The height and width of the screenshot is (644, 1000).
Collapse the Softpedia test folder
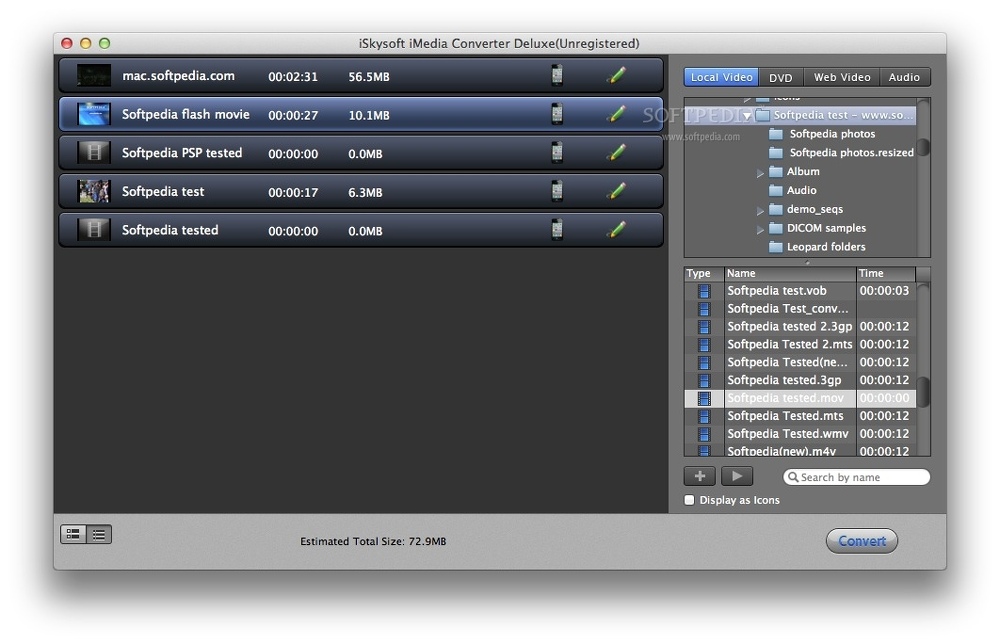click(747, 116)
